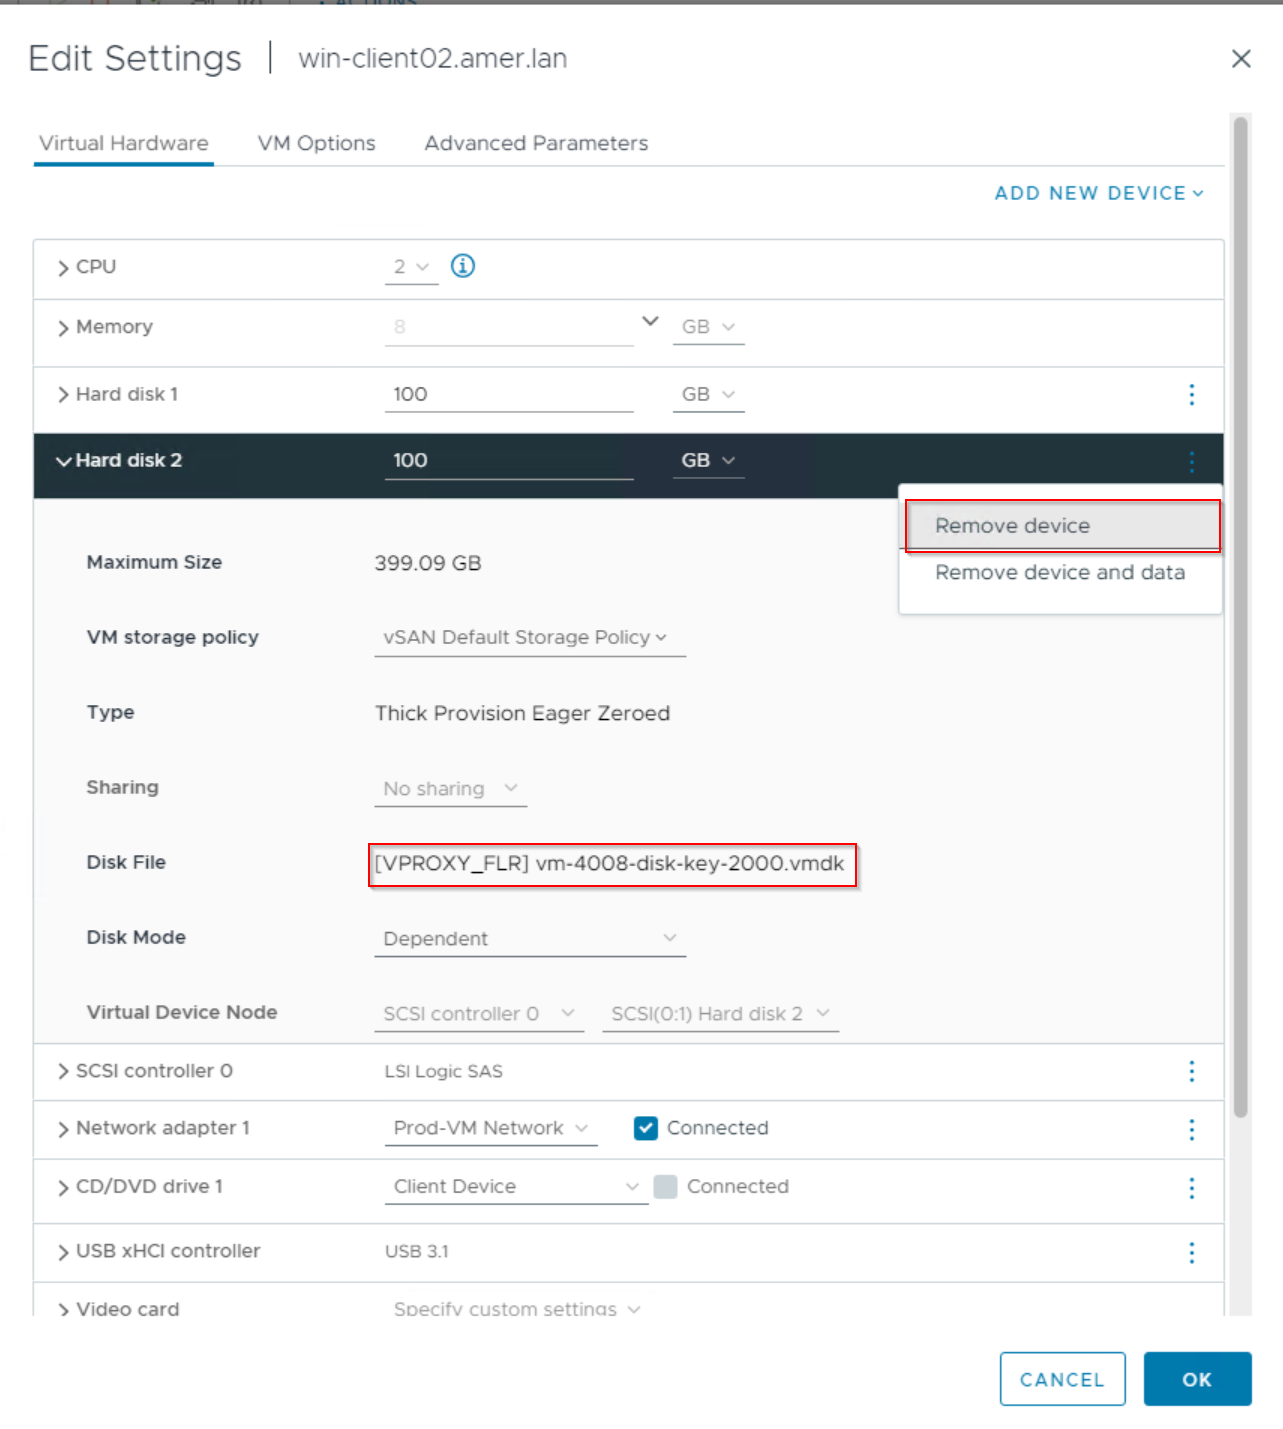This screenshot has height=1429, width=1283.
Task: Open the Disk Mode dropdown
Action: click(528, 938)
